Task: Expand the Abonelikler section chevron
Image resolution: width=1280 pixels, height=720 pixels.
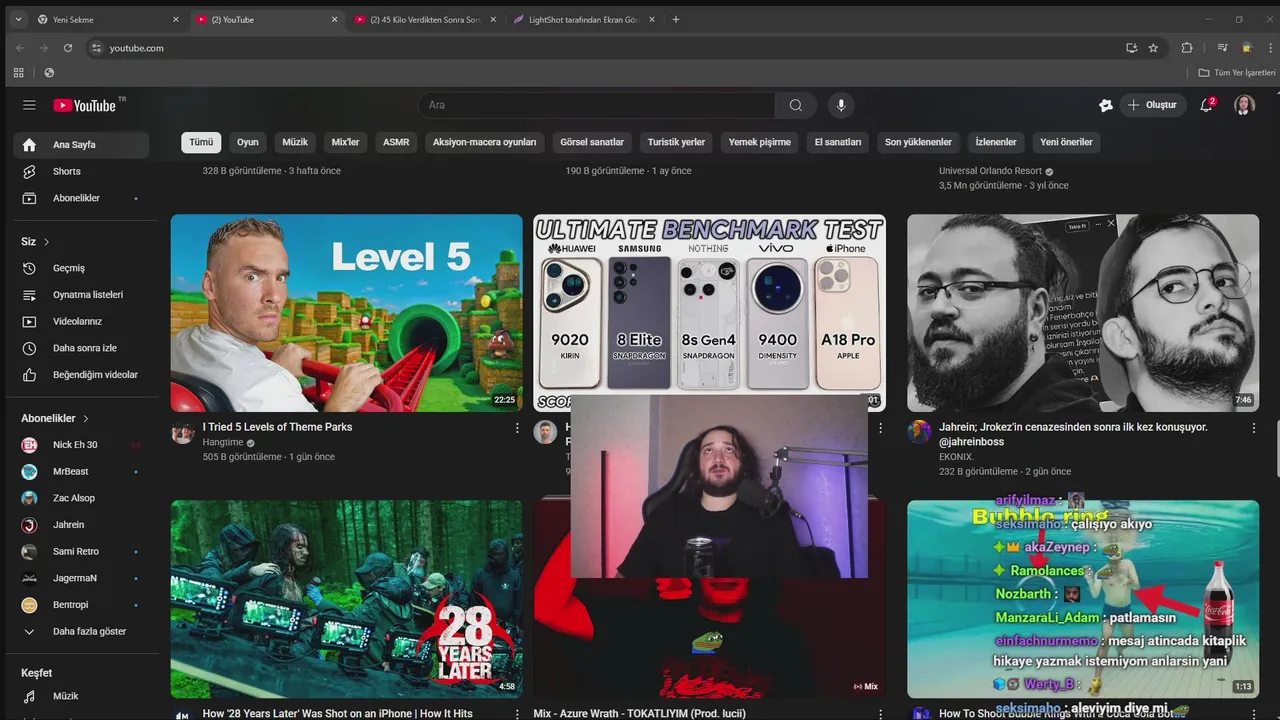Action: pos(86,418)
